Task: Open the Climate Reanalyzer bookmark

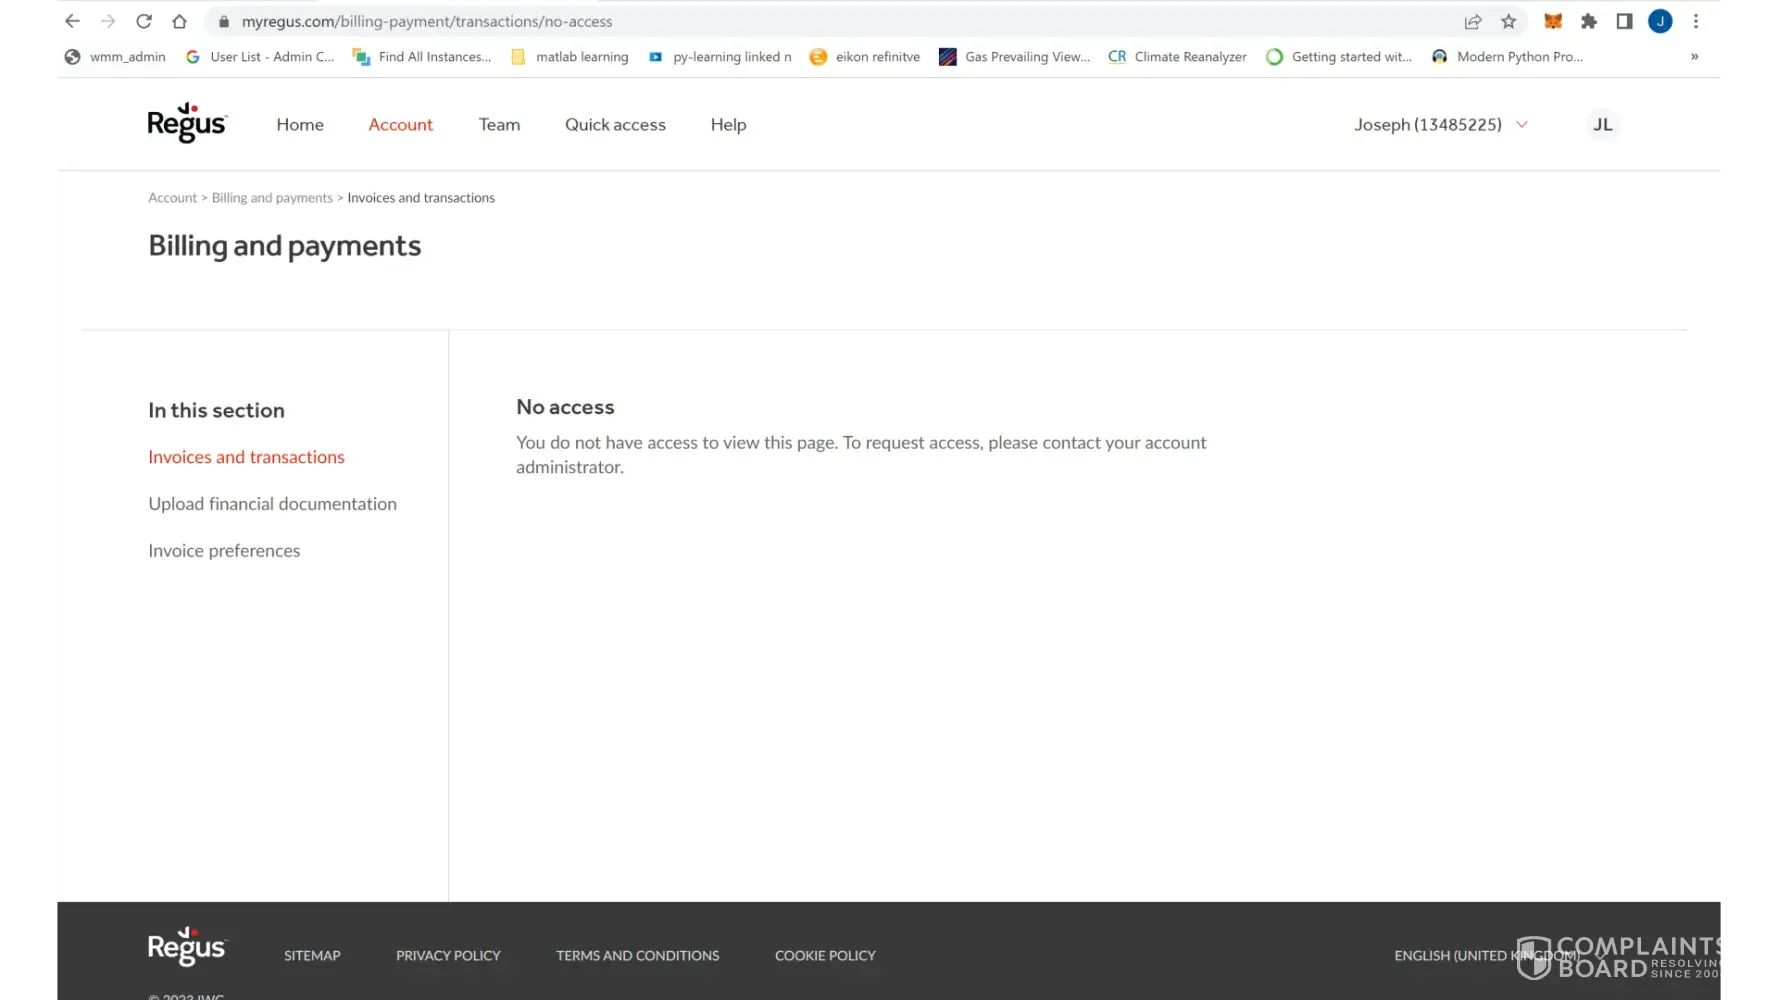Action: [x=1178, y=57]
